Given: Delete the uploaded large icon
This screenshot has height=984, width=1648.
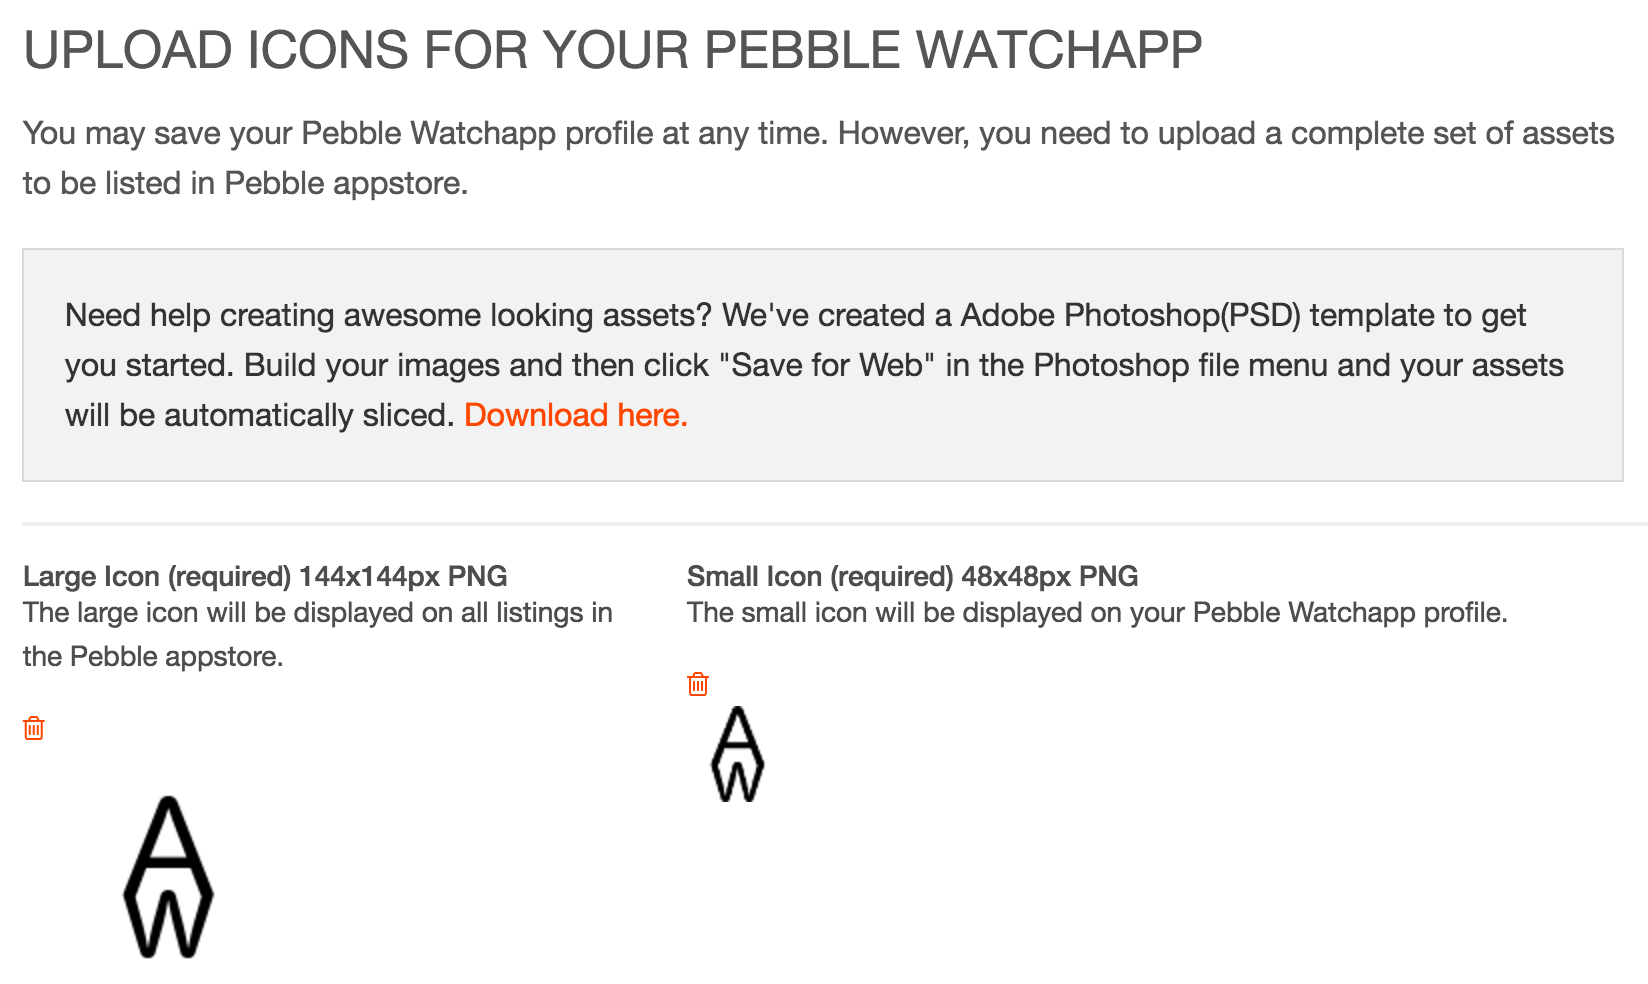Looking at the screenshot, I should point(34,728).
